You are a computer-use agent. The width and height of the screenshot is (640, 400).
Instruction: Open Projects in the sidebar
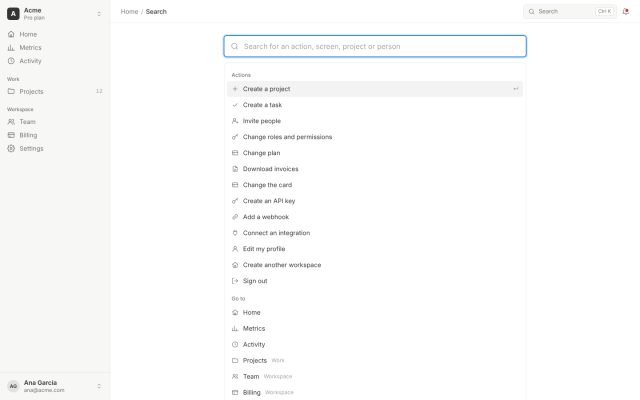[55, 91]
